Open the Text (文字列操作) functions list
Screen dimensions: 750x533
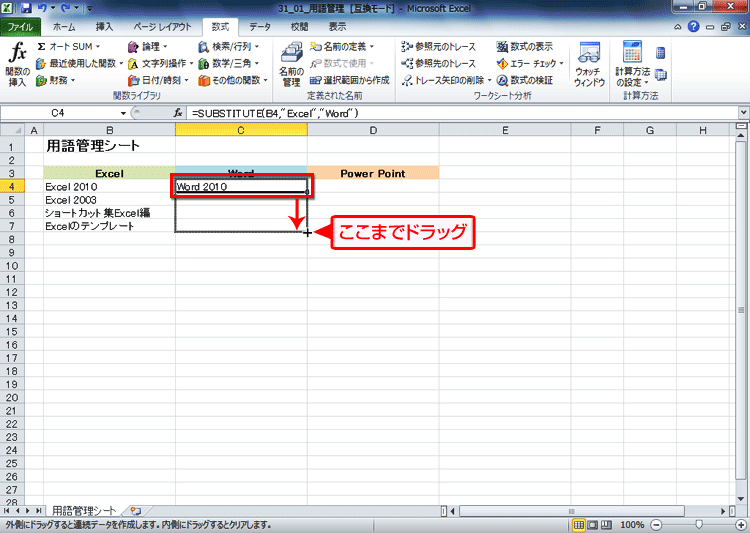pos(161,63)
